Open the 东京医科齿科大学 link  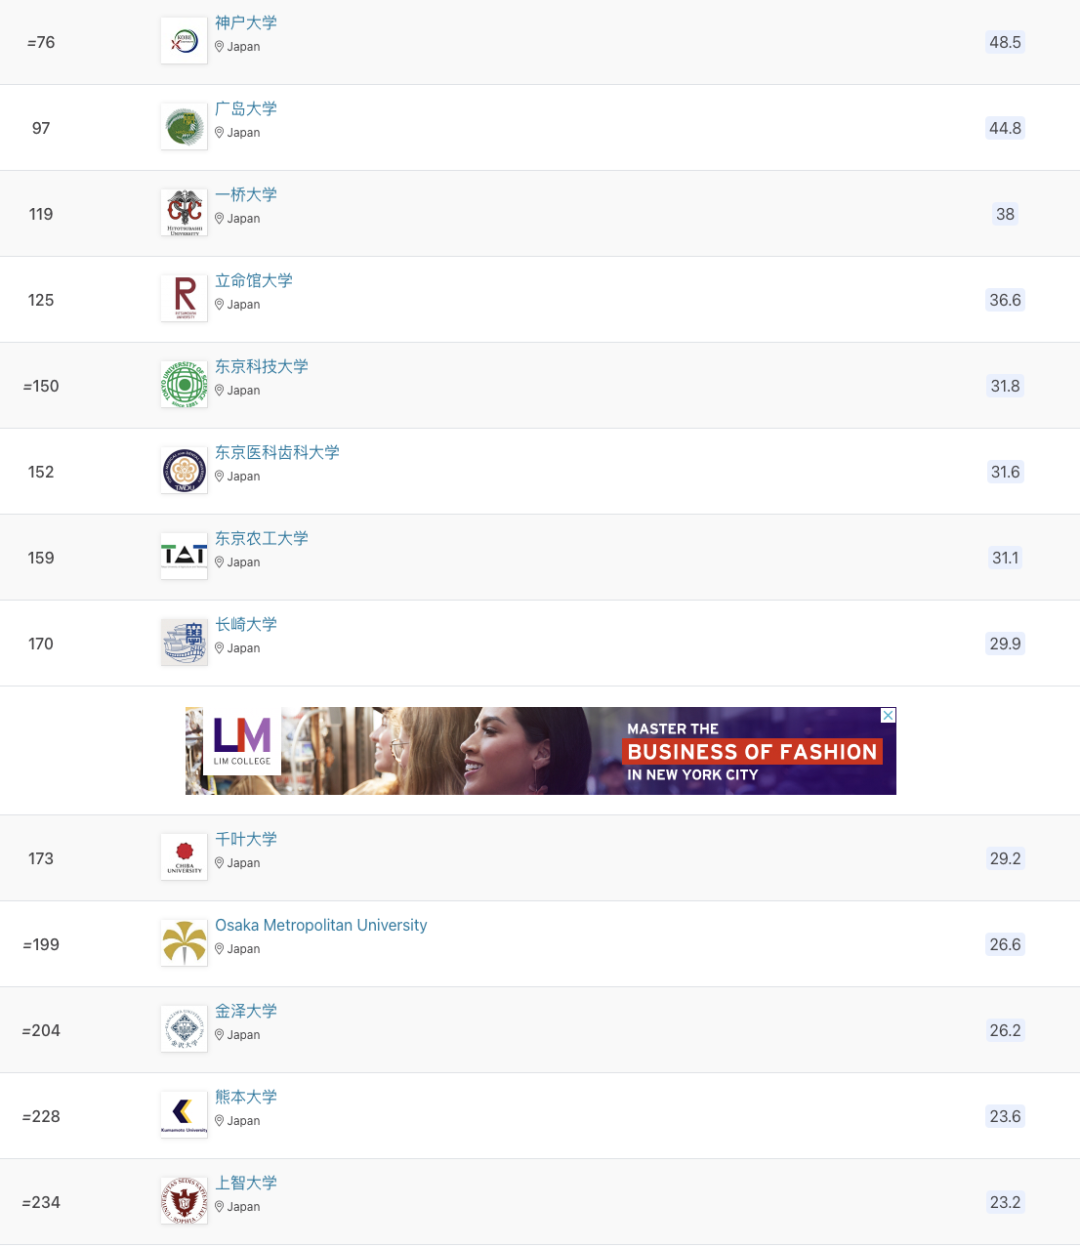pos(277,453)
